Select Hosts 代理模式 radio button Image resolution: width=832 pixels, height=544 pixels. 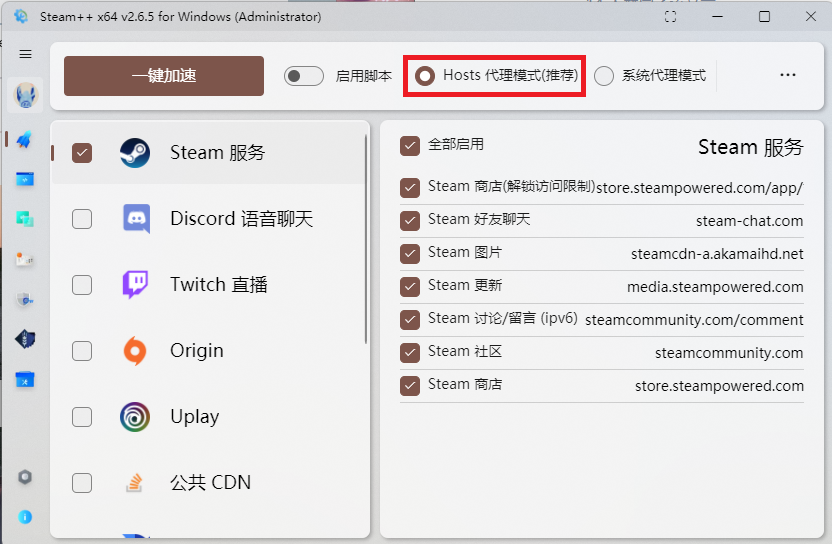(x=426, y=76)
